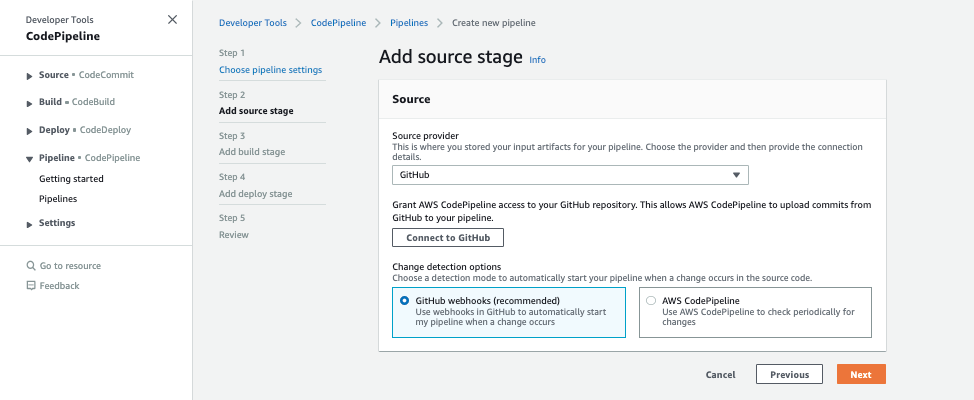This screenshot has height=400, width=974.
Task: Expand the Build CodeBuild section
Action: click(x=29, y=103)
